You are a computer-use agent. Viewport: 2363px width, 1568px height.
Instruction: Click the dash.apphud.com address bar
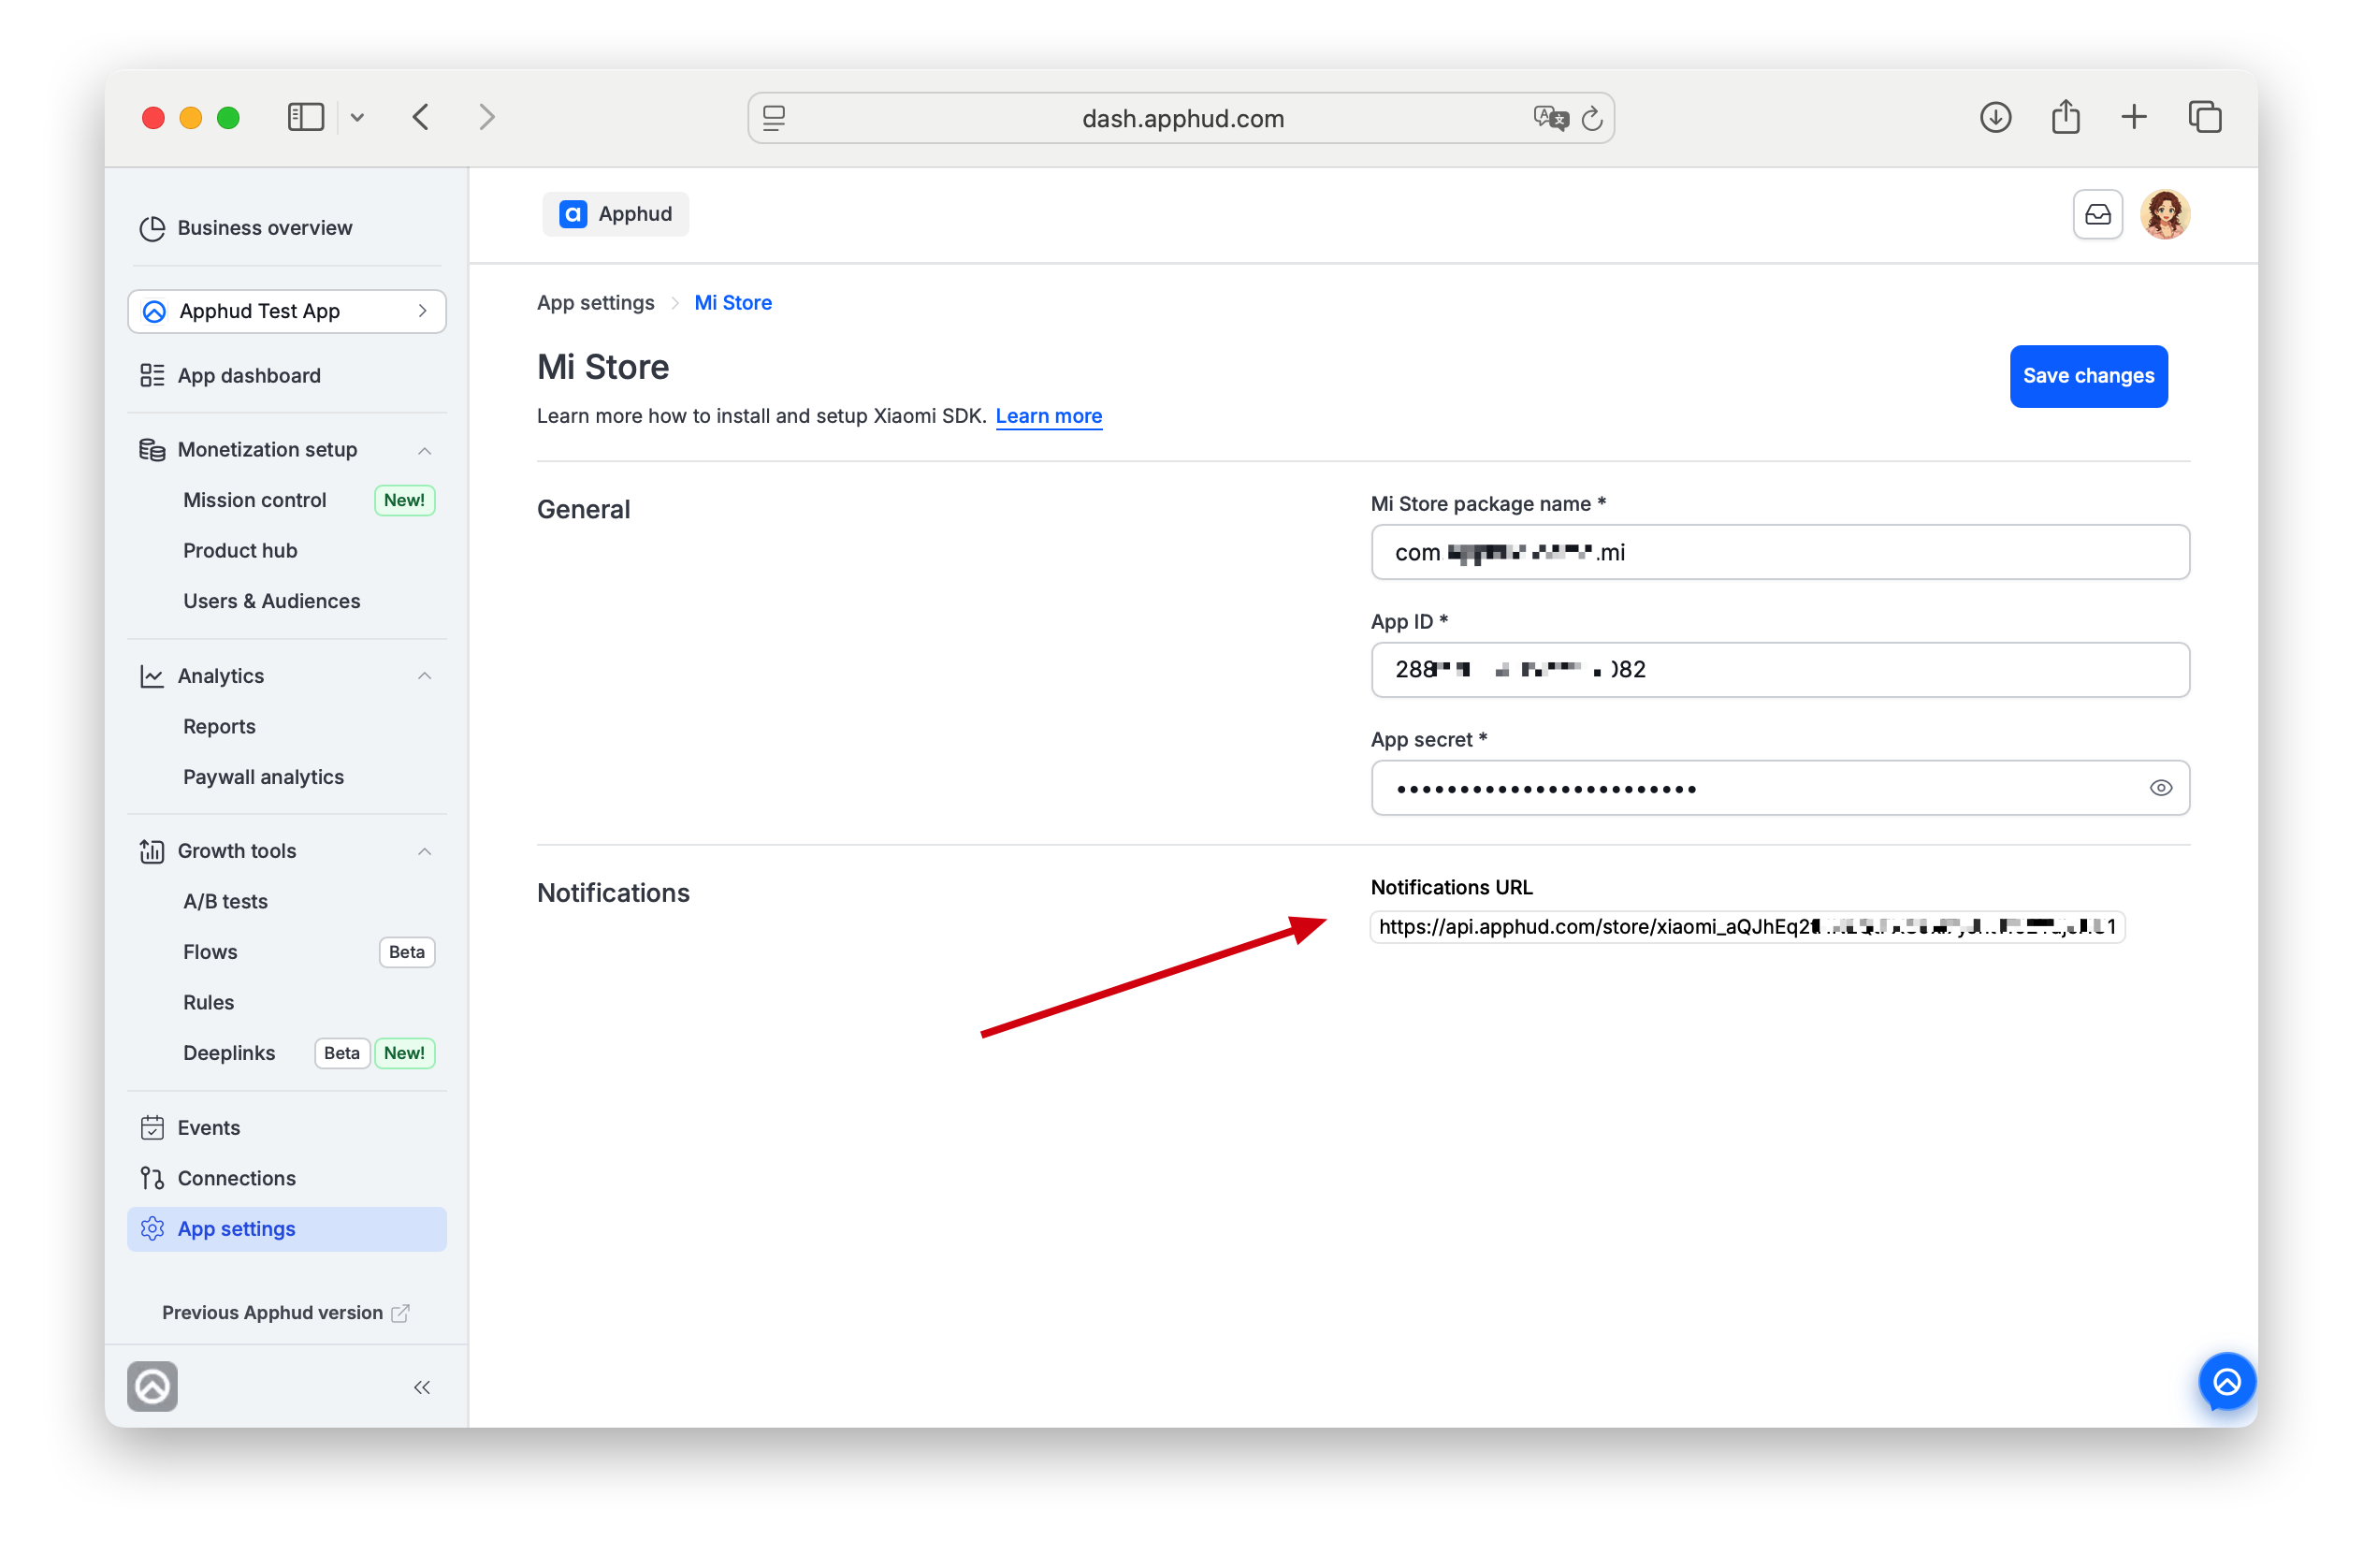click(1181, 118)
